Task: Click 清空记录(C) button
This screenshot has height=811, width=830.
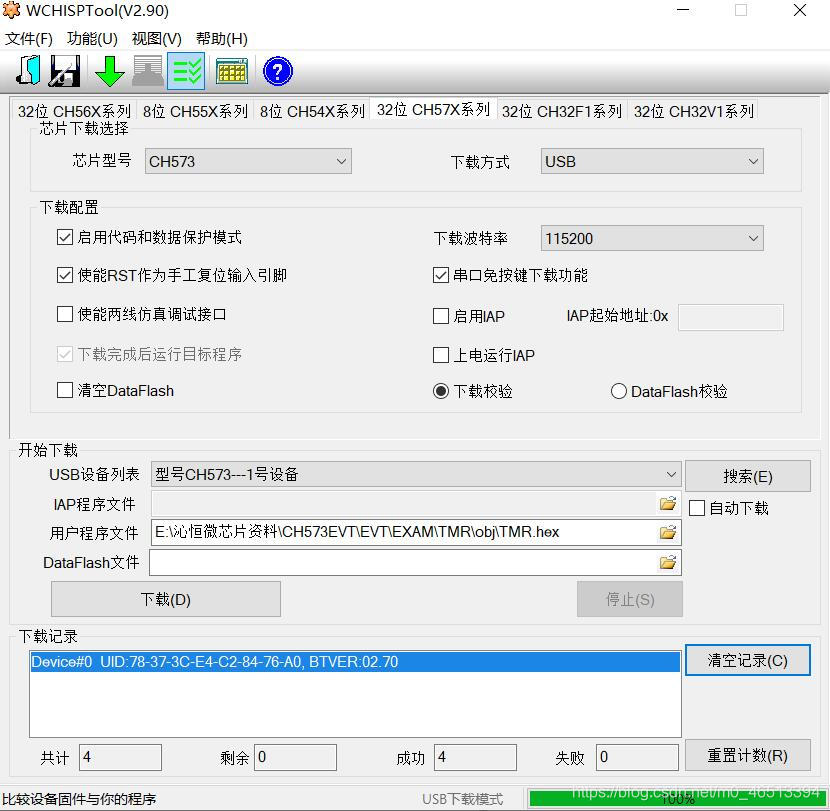Action: pos(747,660)
